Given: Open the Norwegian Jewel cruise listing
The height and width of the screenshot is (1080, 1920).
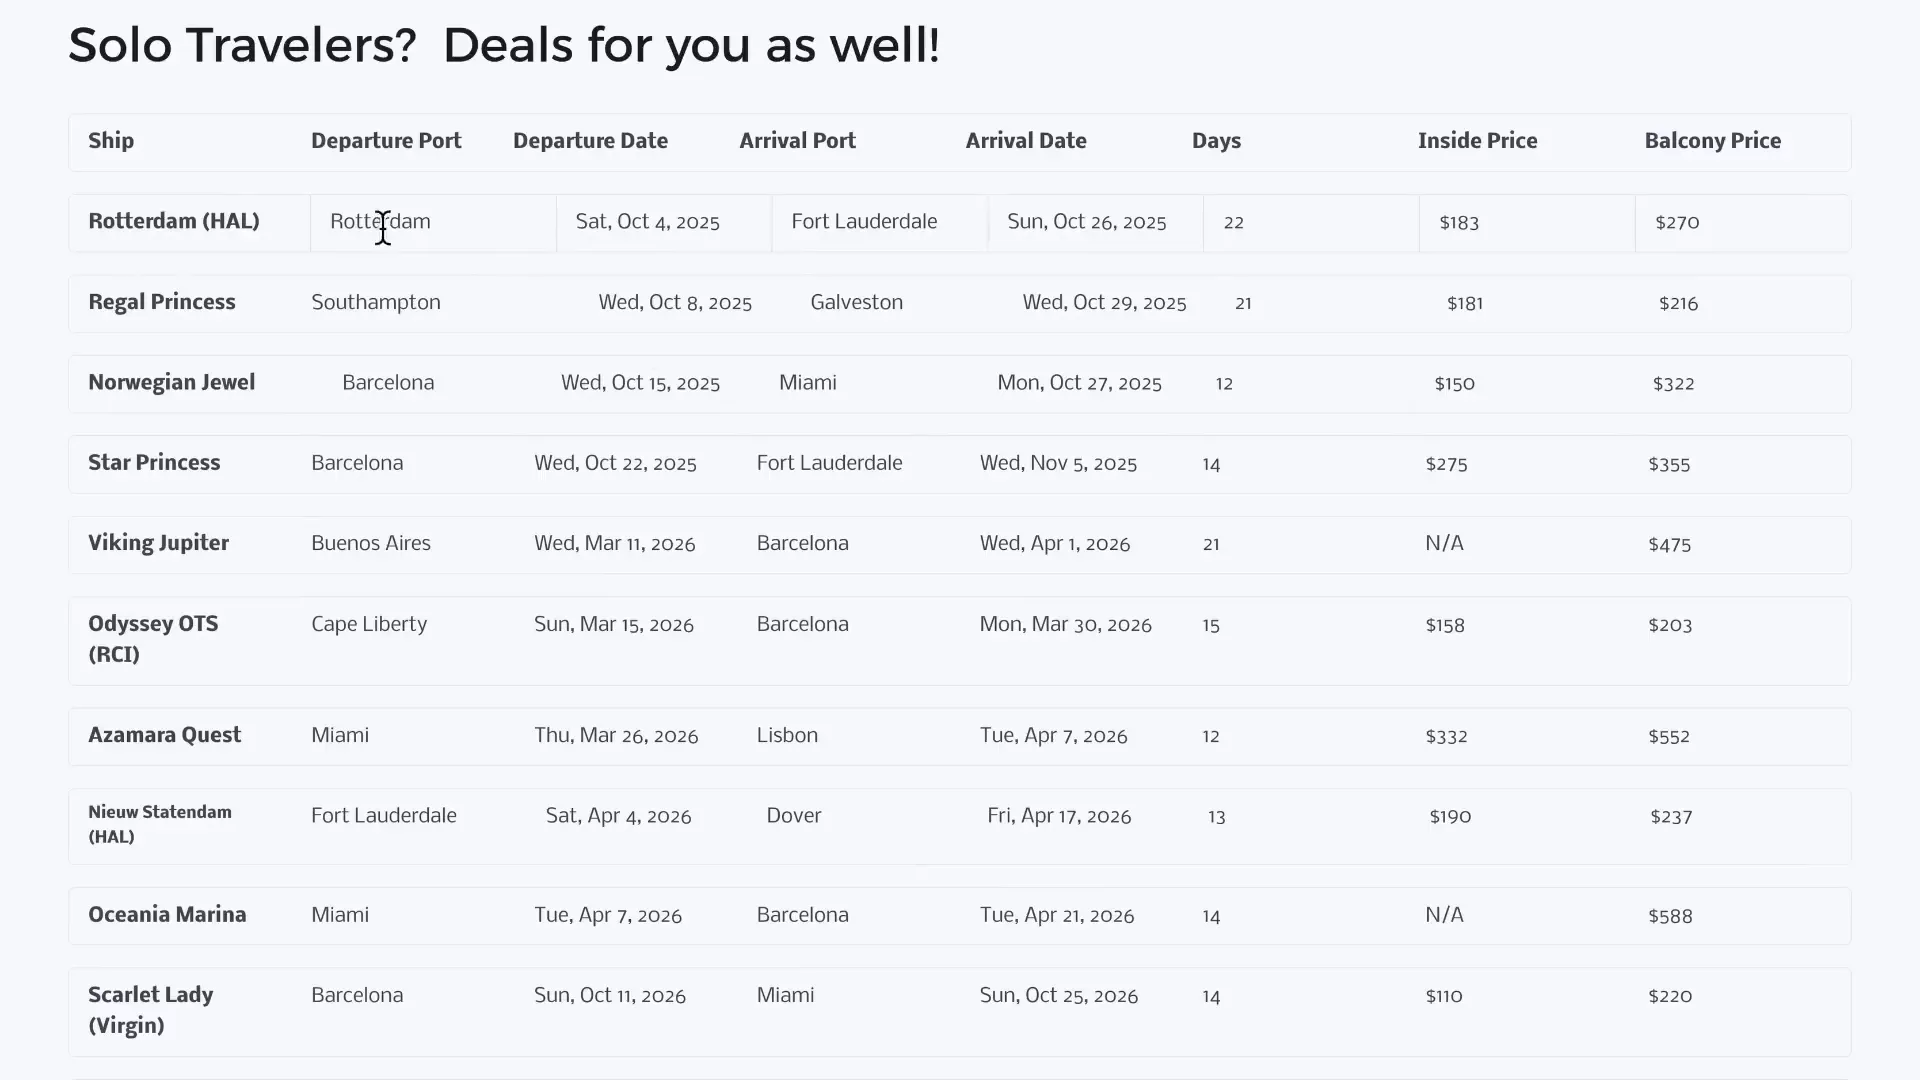Looking at the screenshot, I should 172,383.
